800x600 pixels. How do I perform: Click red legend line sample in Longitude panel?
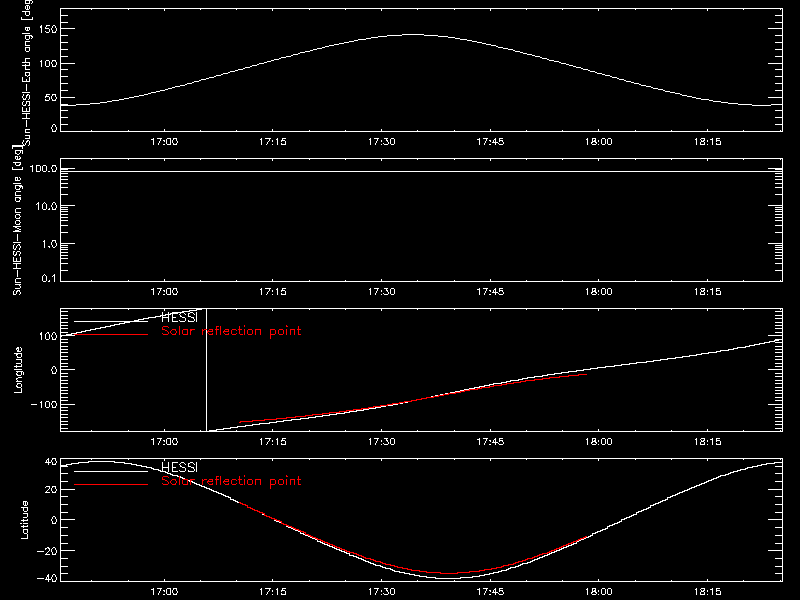click(111, 335)
